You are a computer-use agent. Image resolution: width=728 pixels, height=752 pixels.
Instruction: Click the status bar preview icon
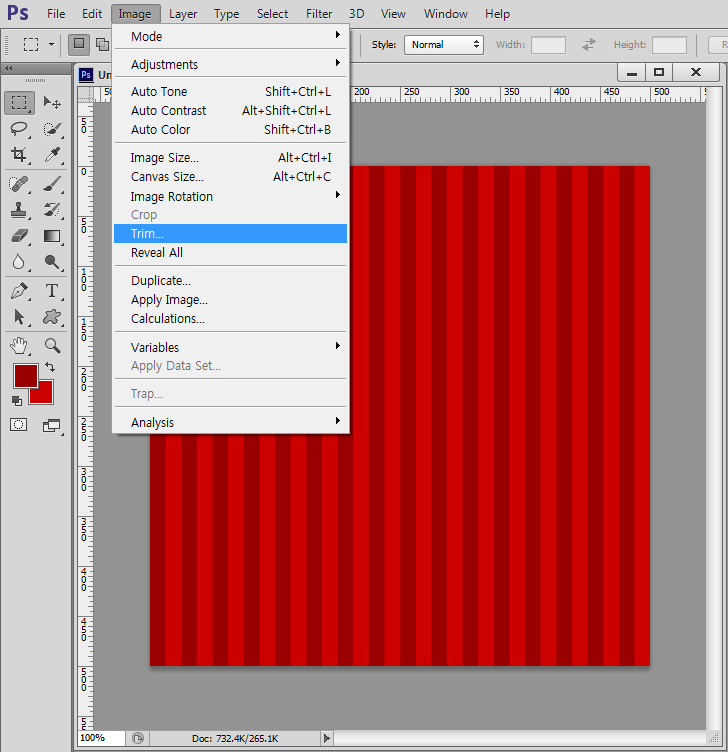click(138, 738)
